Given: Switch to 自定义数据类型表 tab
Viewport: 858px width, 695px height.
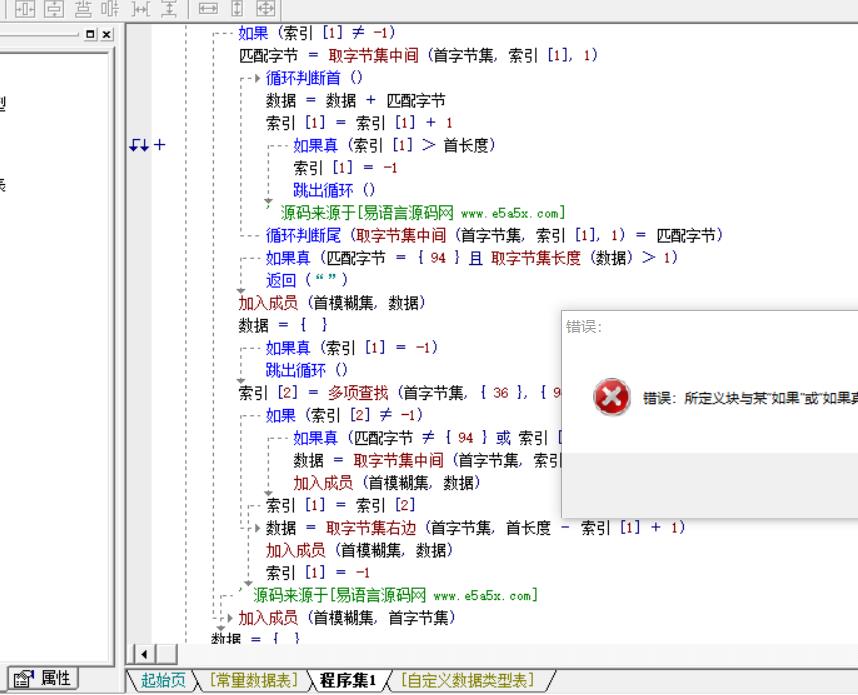Looking at the screenshot, I should (466, 681).
